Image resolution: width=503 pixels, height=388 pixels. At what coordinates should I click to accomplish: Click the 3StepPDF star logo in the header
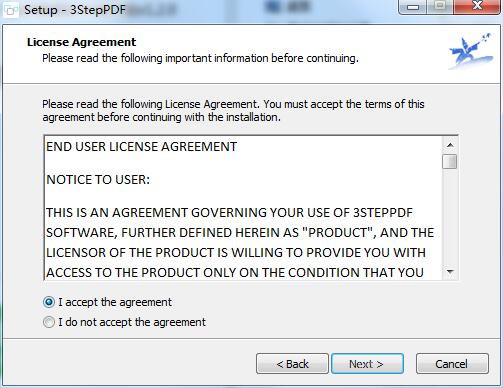[x=471, y=50]
